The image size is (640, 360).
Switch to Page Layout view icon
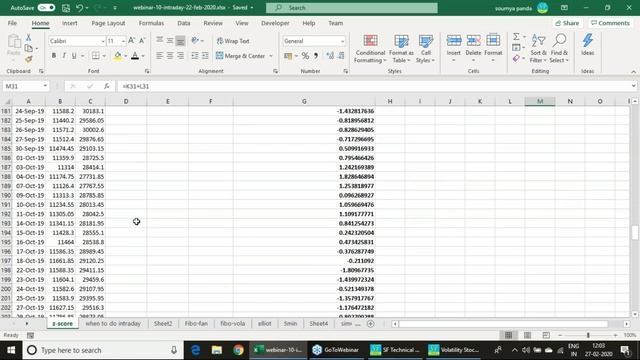pyautogui.click(x=527, y=335)
